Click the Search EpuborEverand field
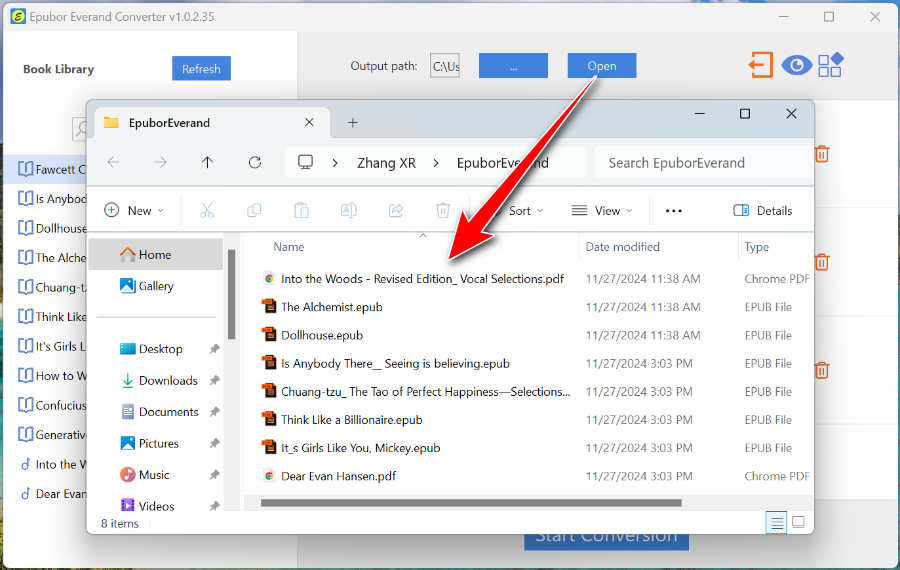900x570 pixels. pos(704,163)
